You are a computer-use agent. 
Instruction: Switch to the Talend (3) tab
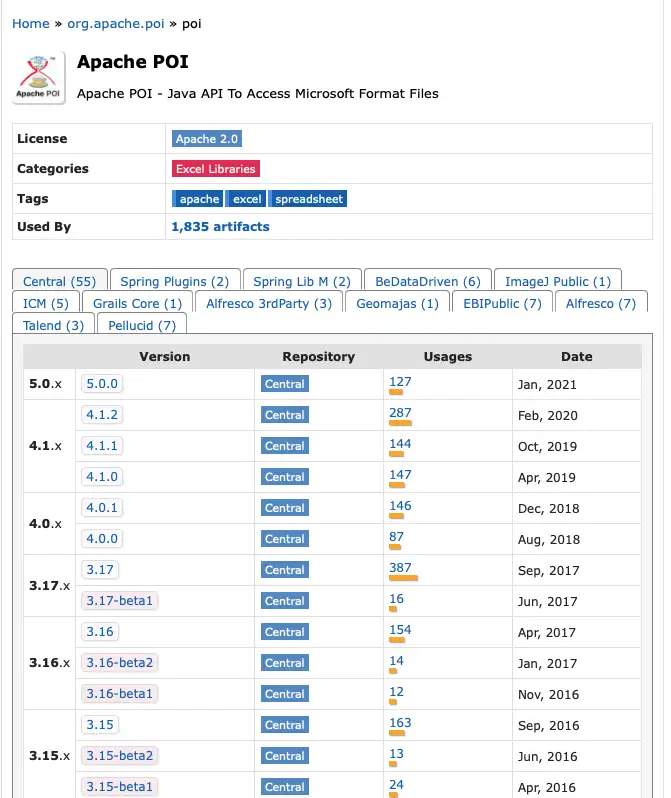[53, 325]
